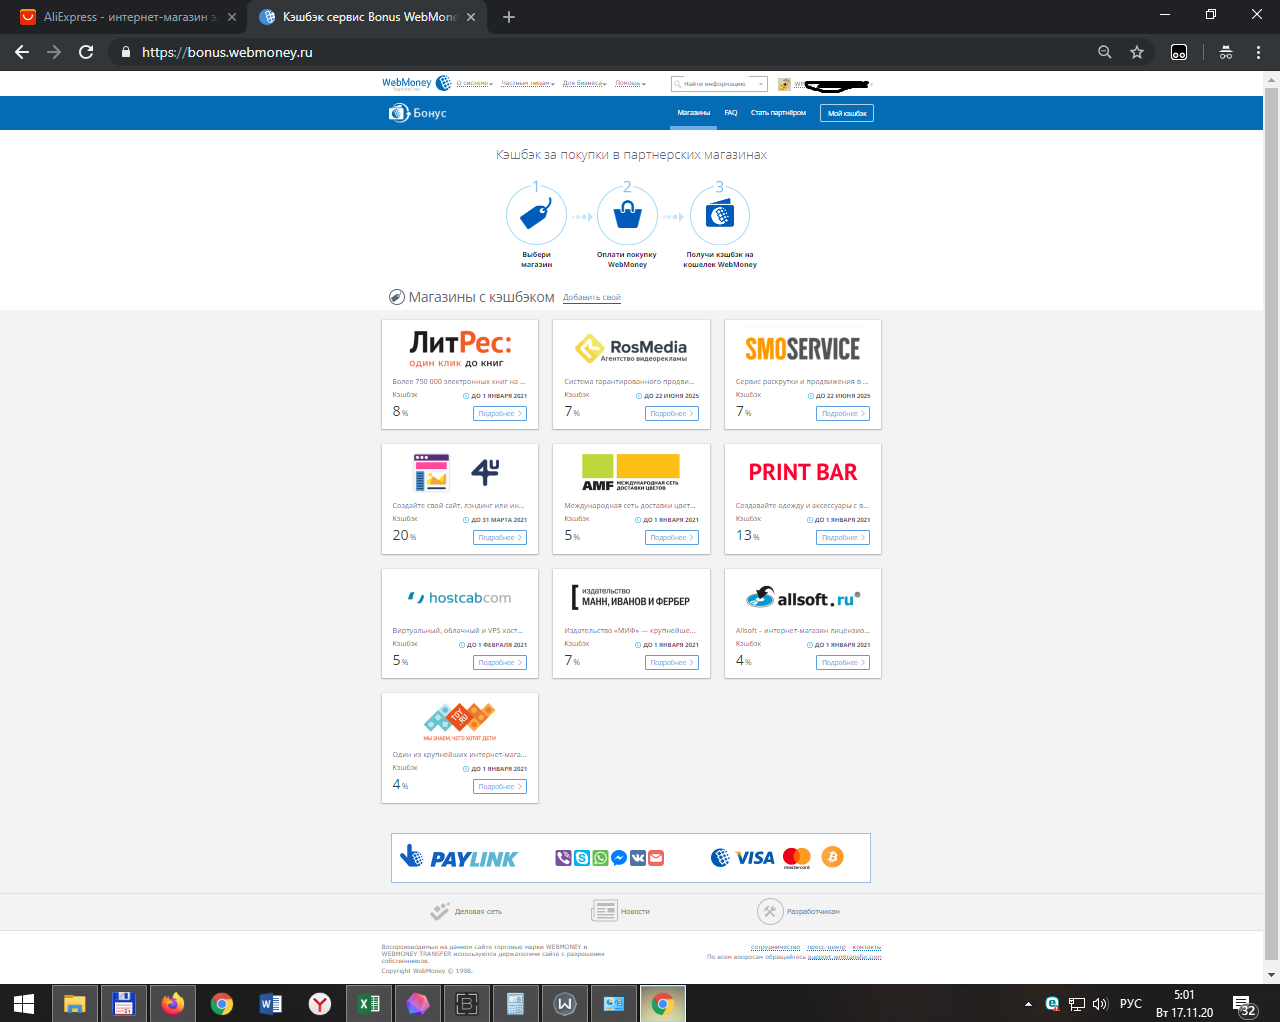Show hidden system tray icons

click(x=1028, y=1004)
